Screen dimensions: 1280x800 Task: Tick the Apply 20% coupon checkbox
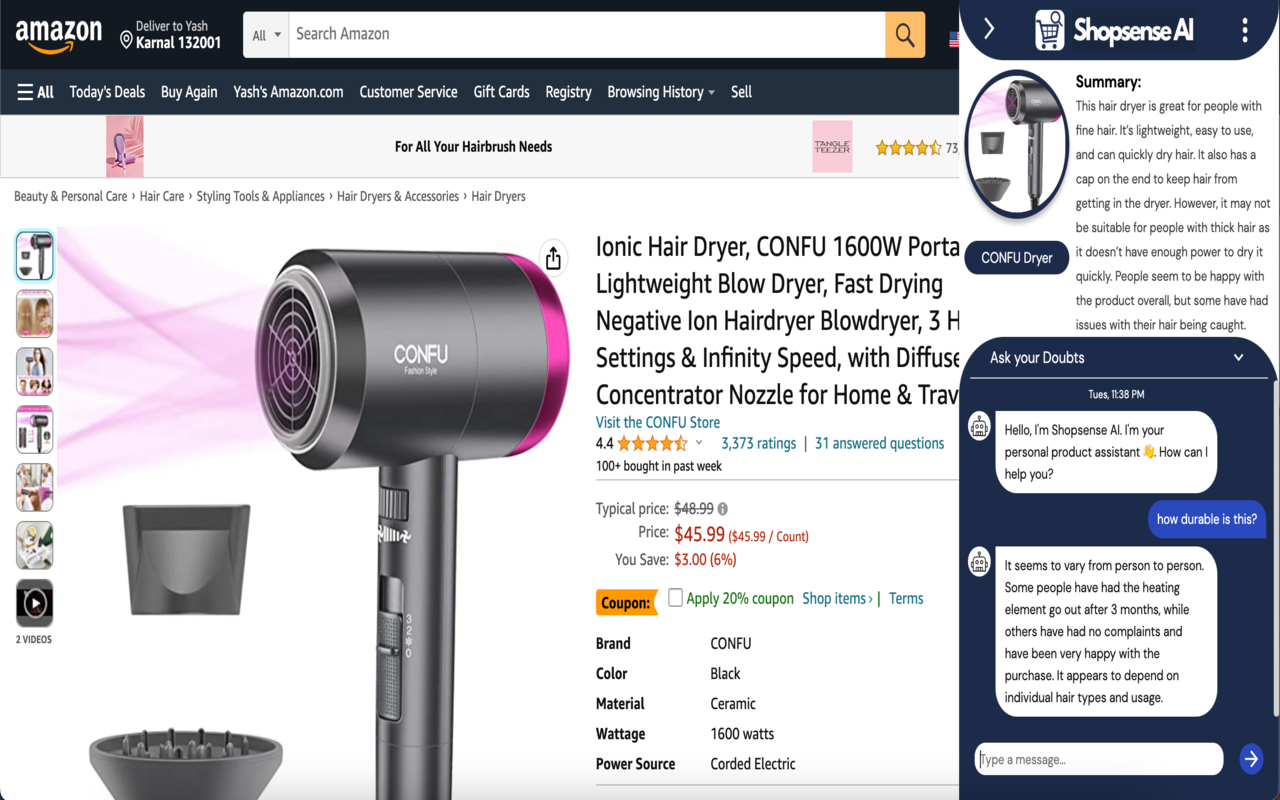click(x=675, y=597)
